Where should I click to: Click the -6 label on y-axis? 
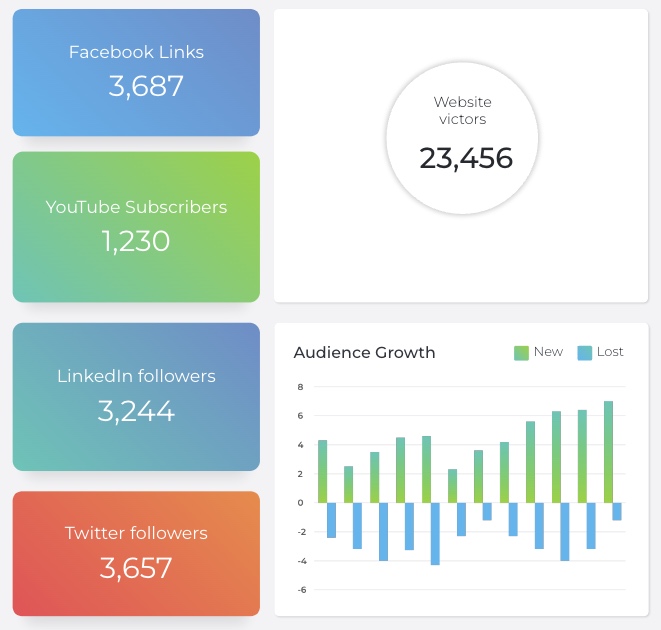300,590
